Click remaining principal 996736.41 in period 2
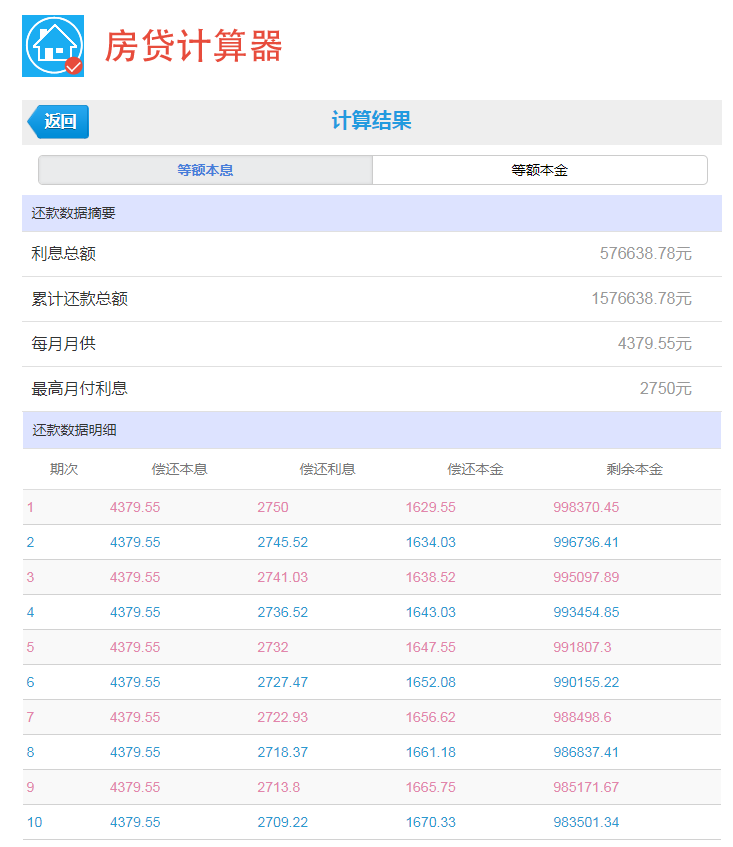Screen dimensions: 733x847 tap(586, 542)
